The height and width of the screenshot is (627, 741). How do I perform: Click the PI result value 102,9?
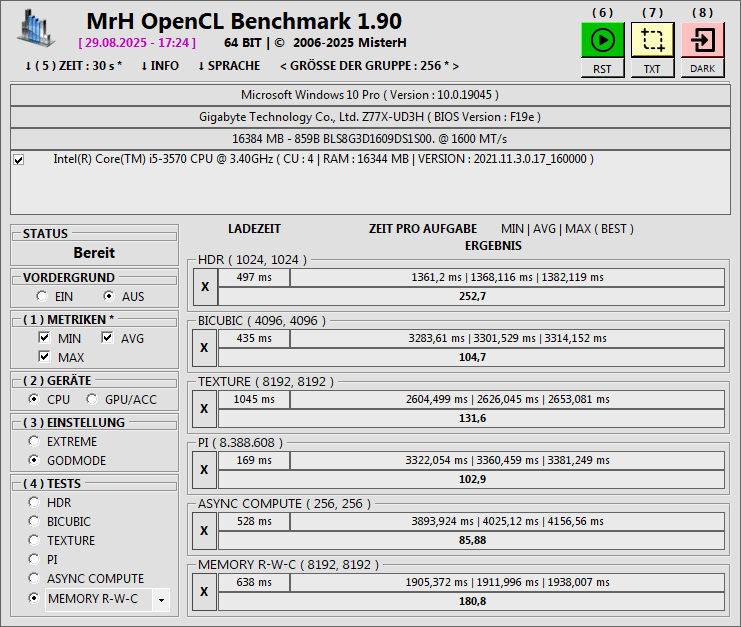[472, 479]
